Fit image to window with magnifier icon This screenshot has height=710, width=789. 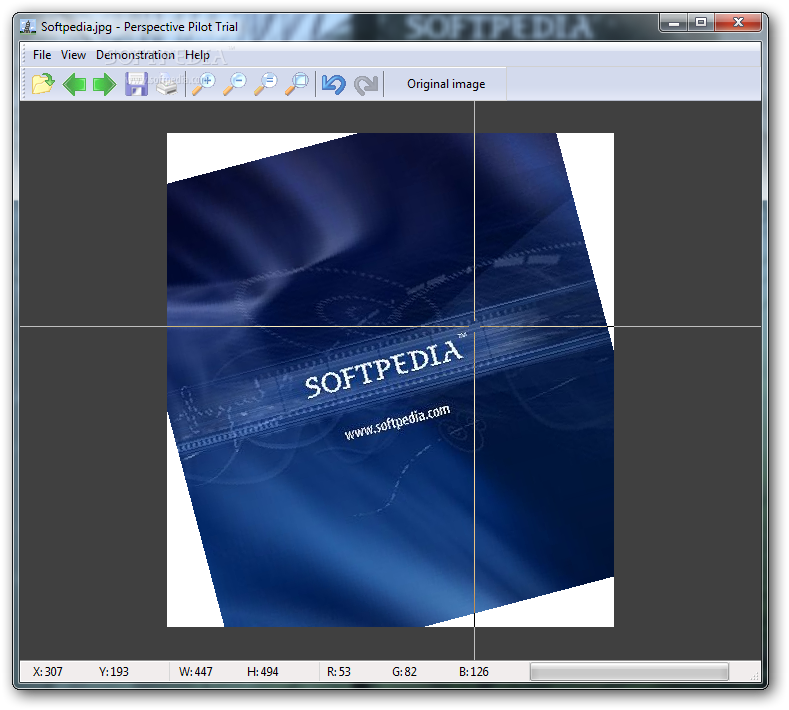(x=297, y=84)
